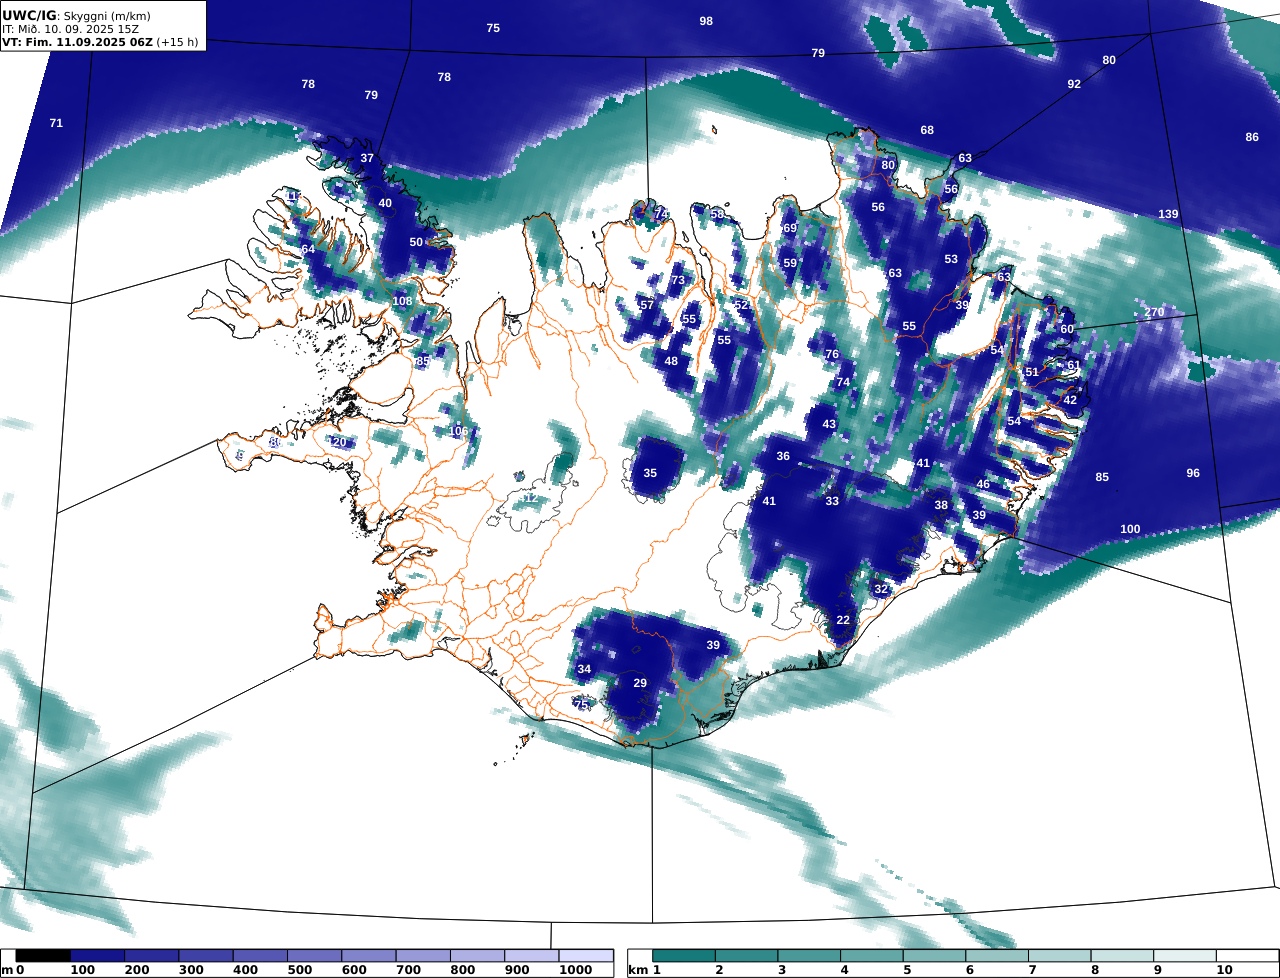Screen dimensions: 1280x978
Task: Click the map value 22 on the southeast coast
Action: point(843,620)
